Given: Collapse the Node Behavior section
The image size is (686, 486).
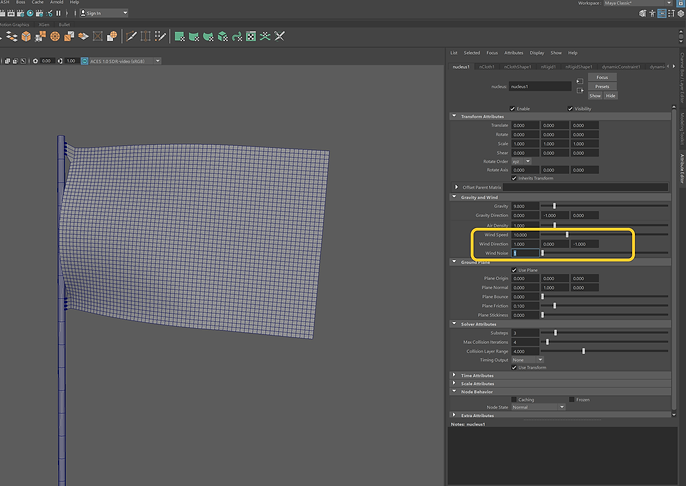Looking at the screenshot, I should click(454, 392).
